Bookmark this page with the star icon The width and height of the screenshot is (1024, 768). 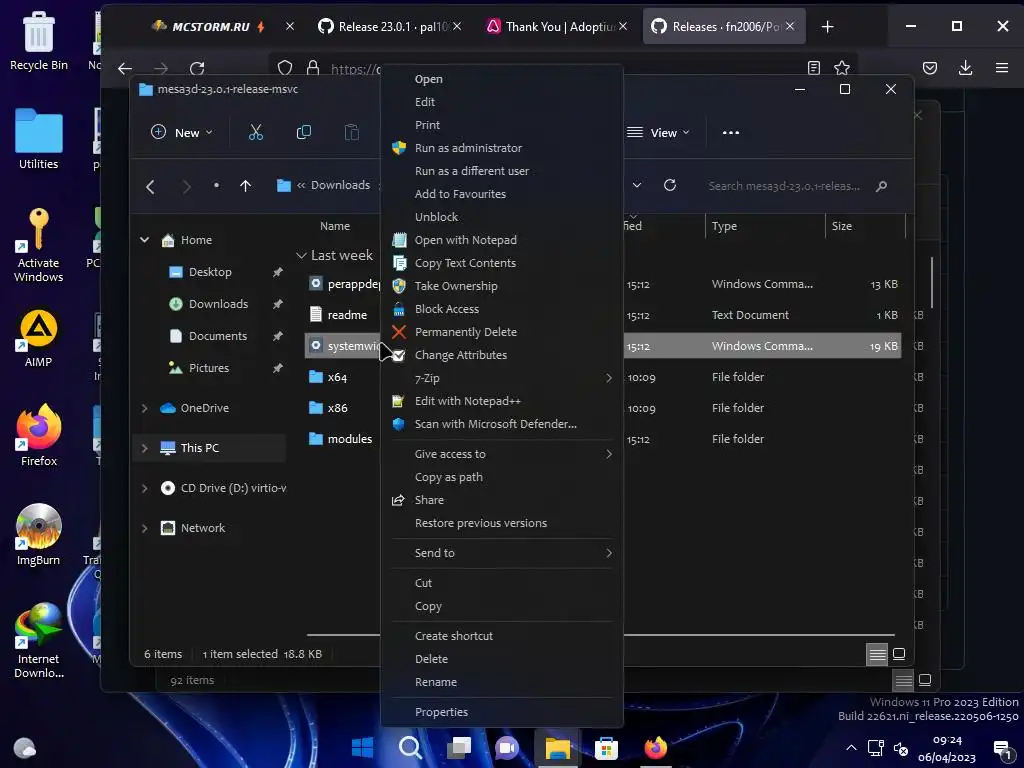click(x=842, y=68)
